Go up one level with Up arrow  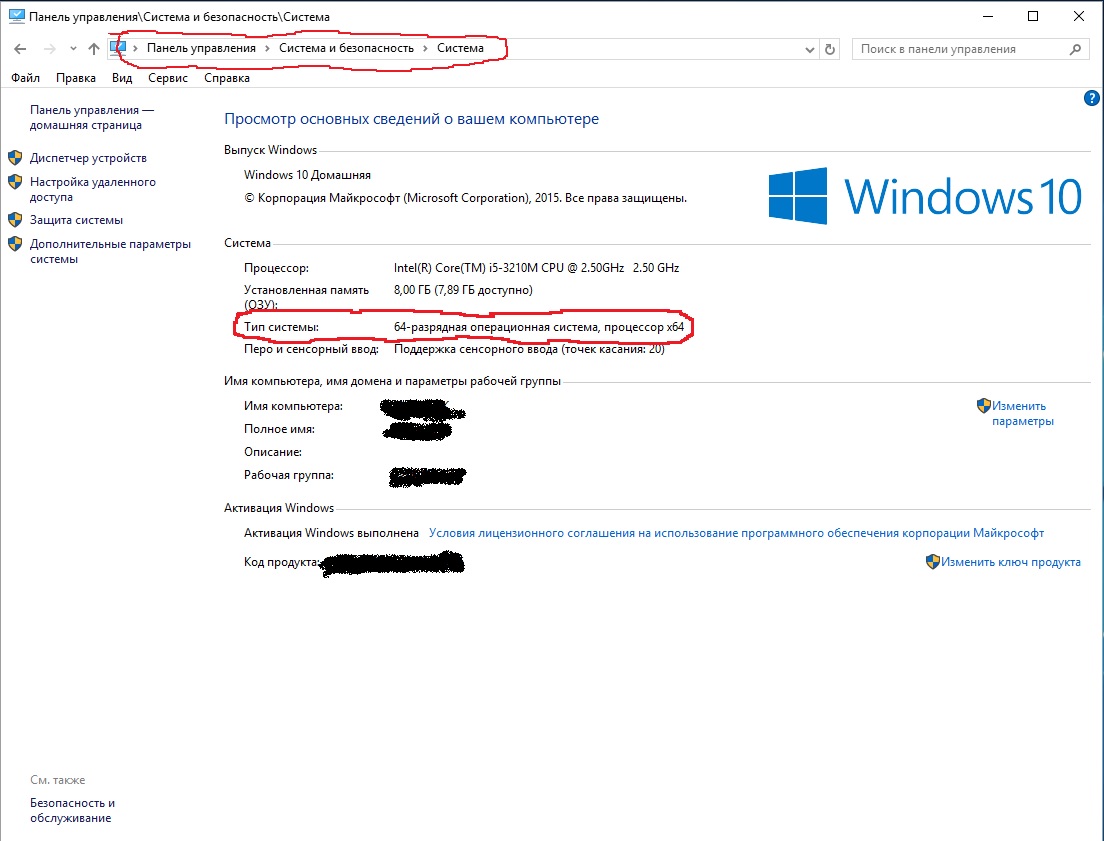tap(94, 49)
